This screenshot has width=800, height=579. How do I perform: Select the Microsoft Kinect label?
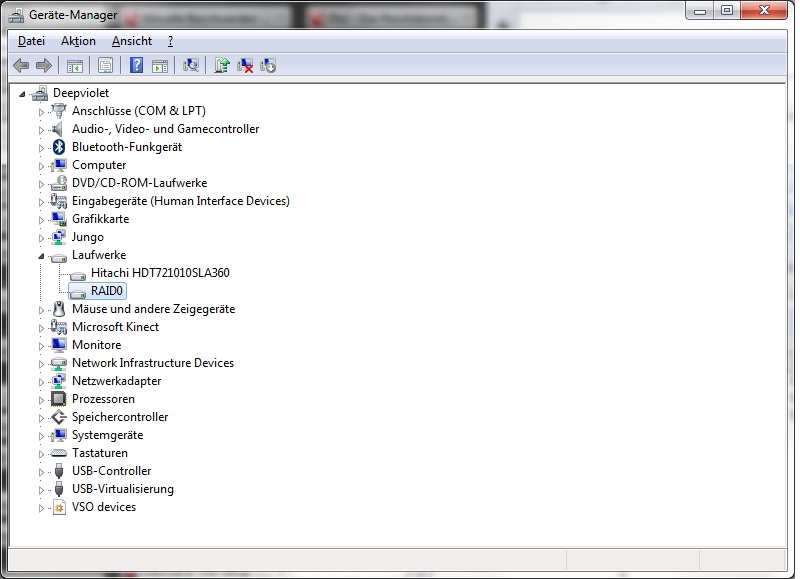point(115,326)
